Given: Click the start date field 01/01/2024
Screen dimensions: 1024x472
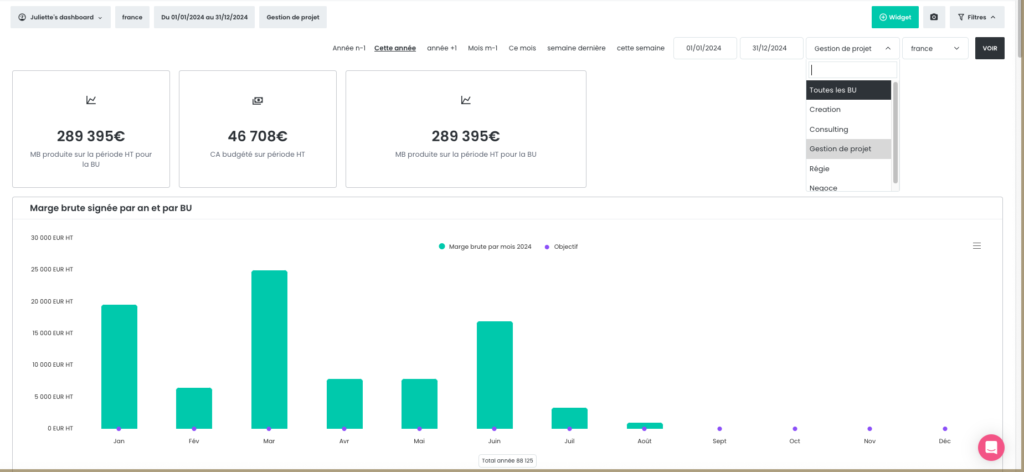Looking at the screenshot, I should coord(704,48).
